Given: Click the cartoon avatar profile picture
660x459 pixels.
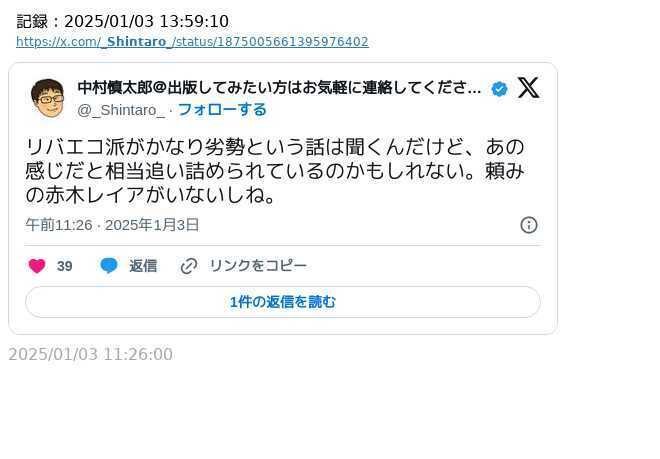Looking at the screenshot, I should click(x=48, y=98).
